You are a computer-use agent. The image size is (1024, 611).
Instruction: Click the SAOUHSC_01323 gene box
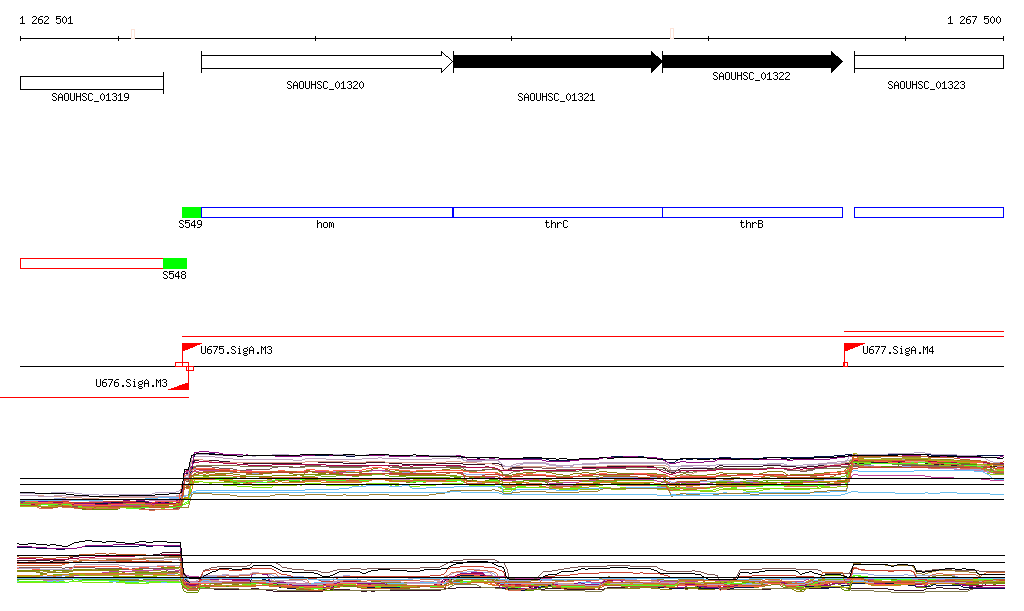tap(928, 62)
